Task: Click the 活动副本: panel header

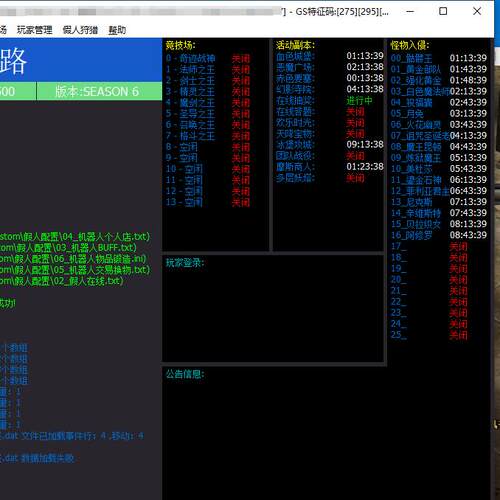Action: 295,45
